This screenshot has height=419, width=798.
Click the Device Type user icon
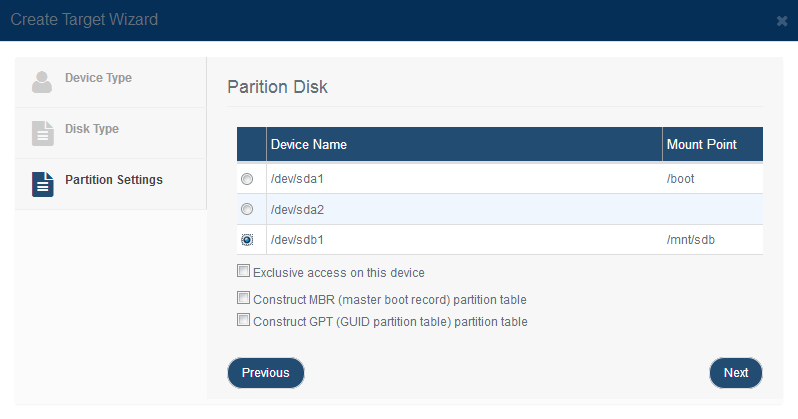click(x=42, y=82)
